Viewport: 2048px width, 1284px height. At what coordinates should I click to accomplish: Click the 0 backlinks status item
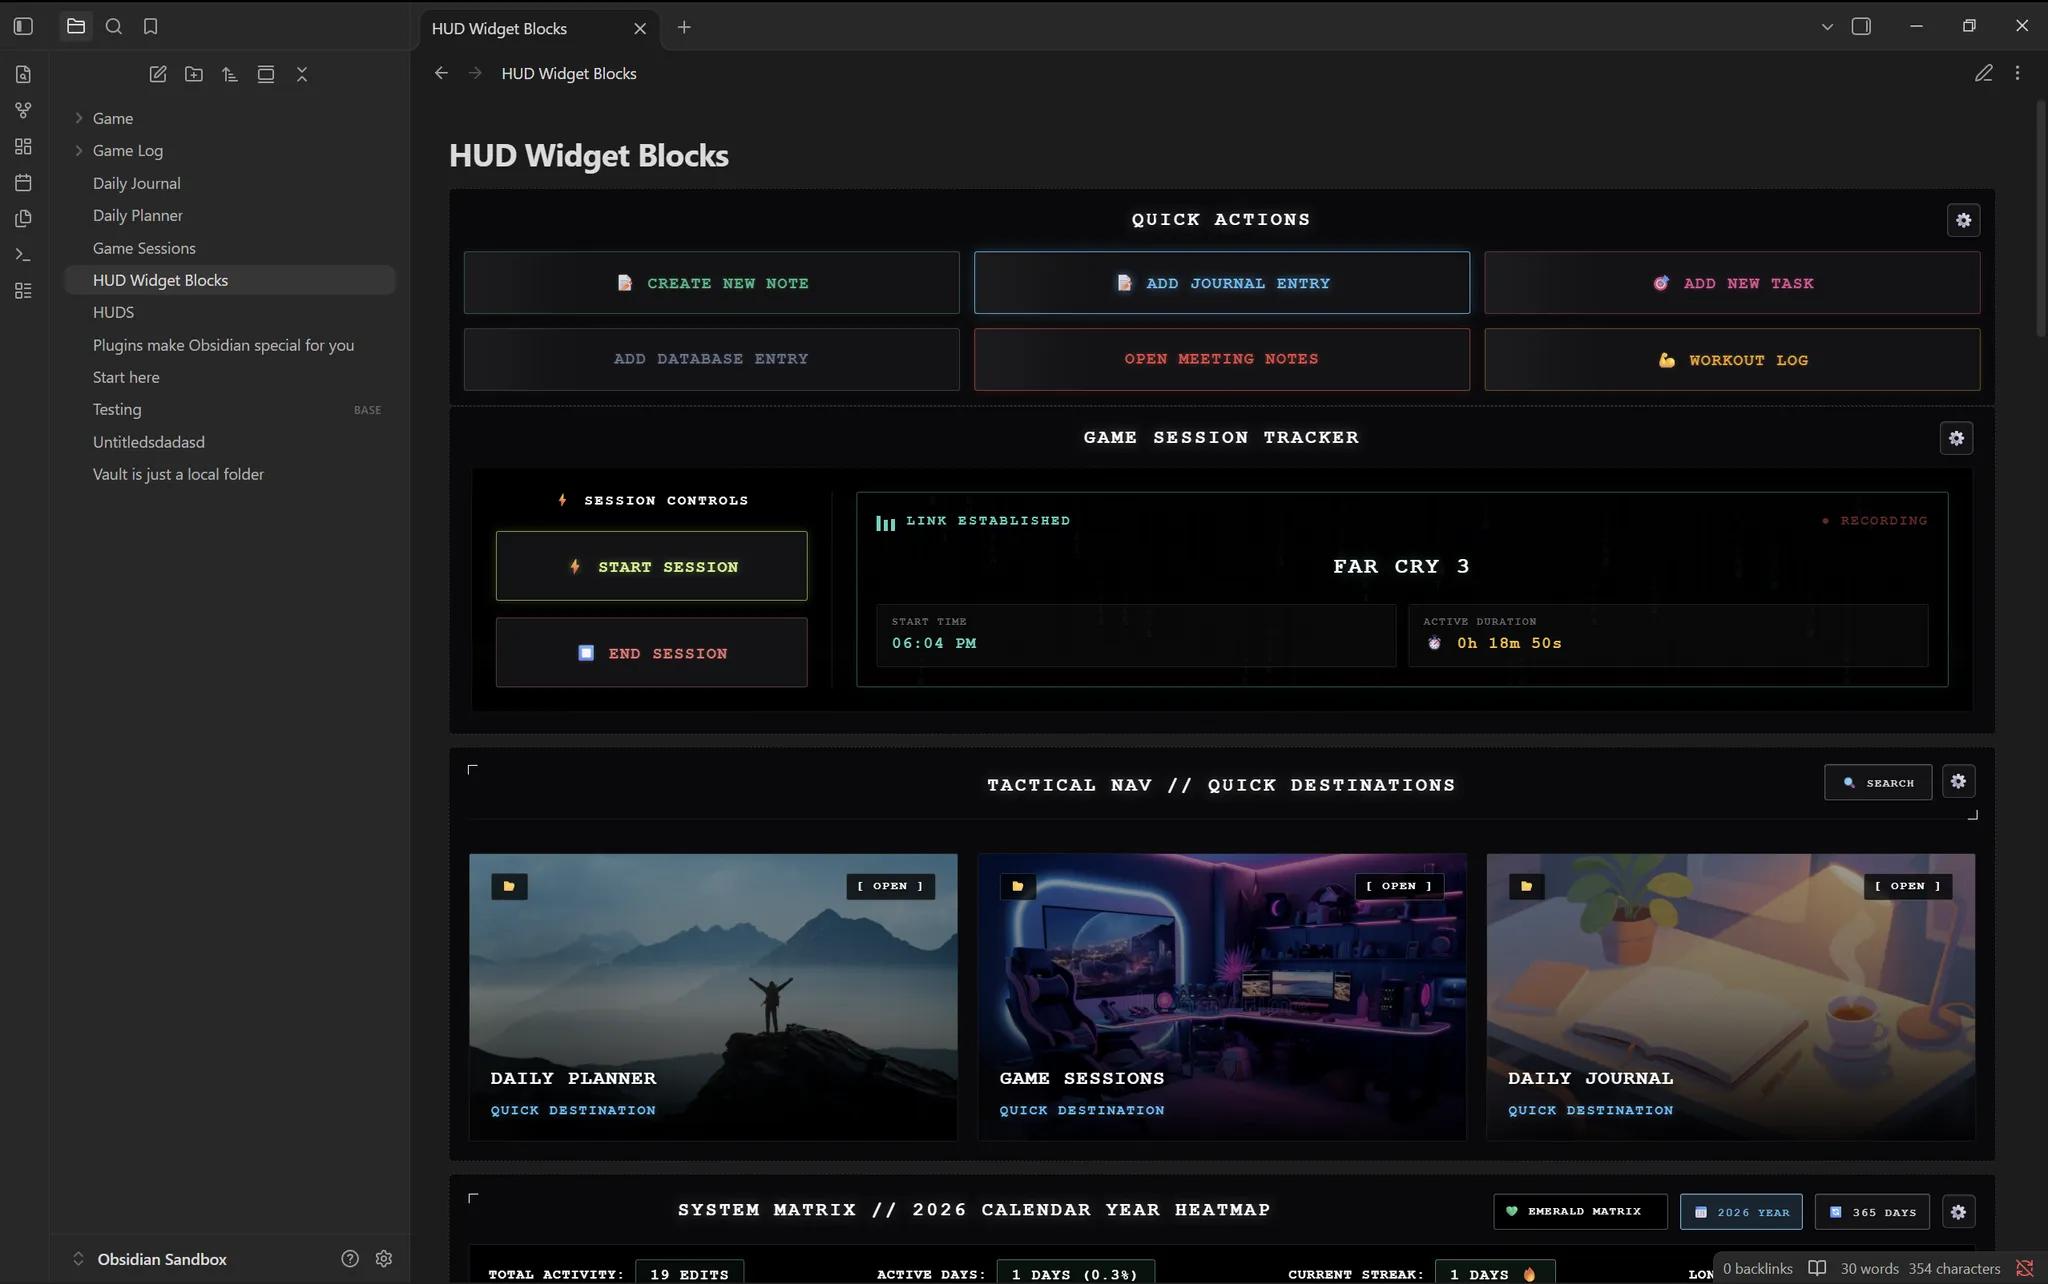[1757, 1268]
